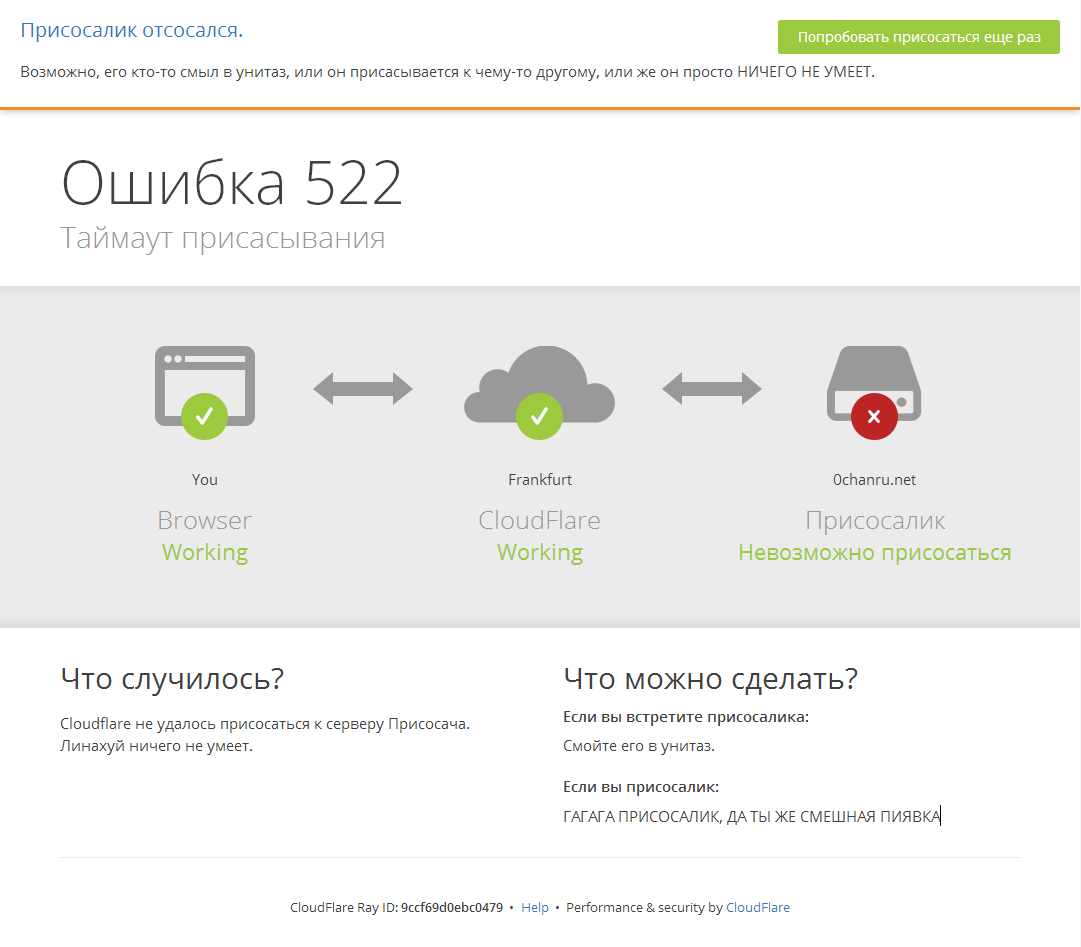1081x947 pixels.
Task: Click the double arrow between cloud and server
Action: [x=711, y=388]
